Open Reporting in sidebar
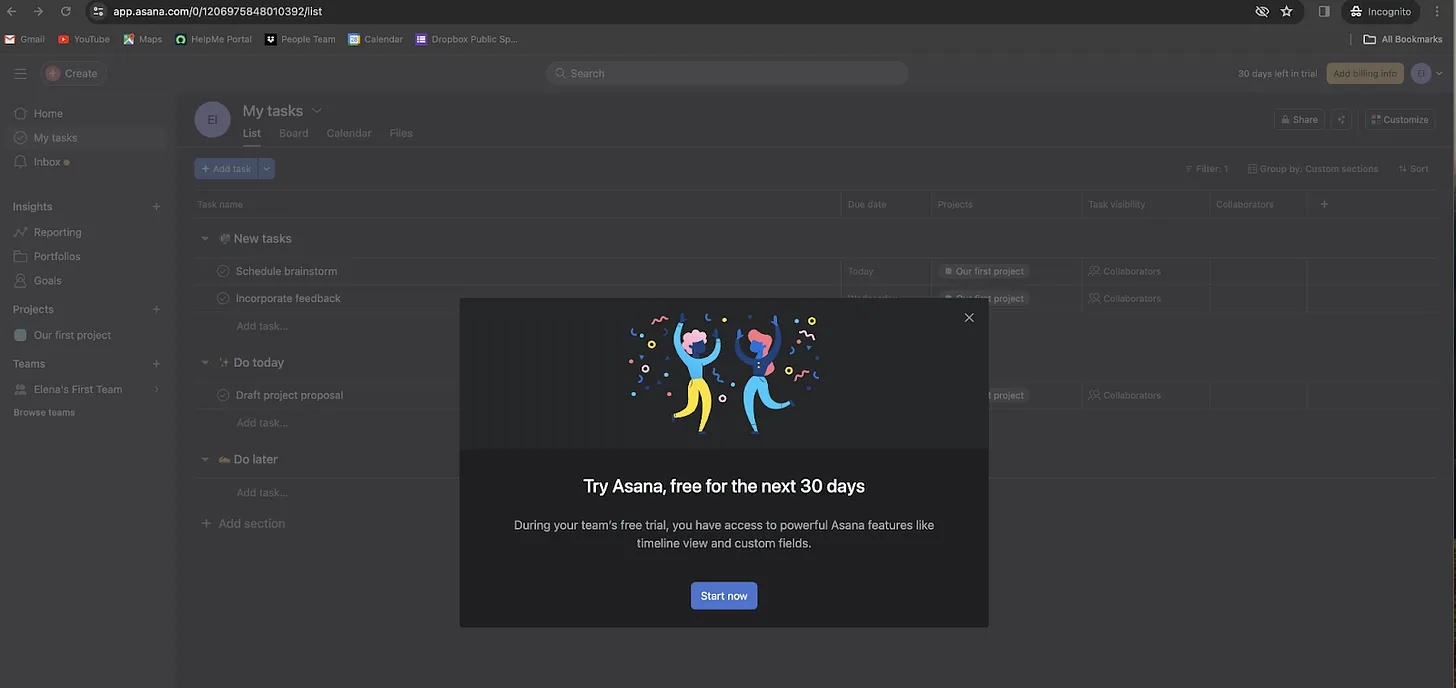Viewport: 1456px width, 688px height. (57, 232)
